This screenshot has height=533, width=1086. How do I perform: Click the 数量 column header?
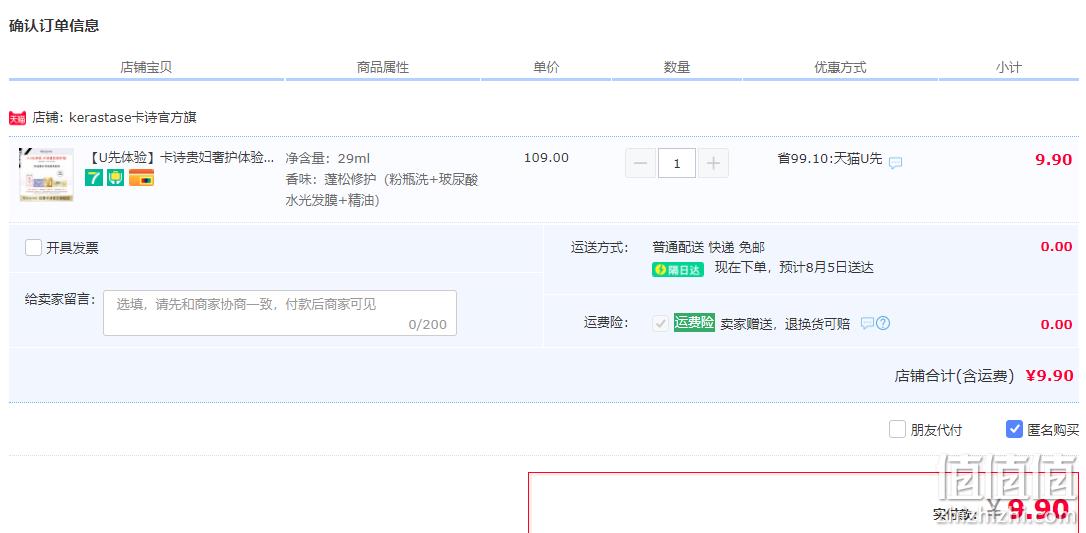[677, 67]
